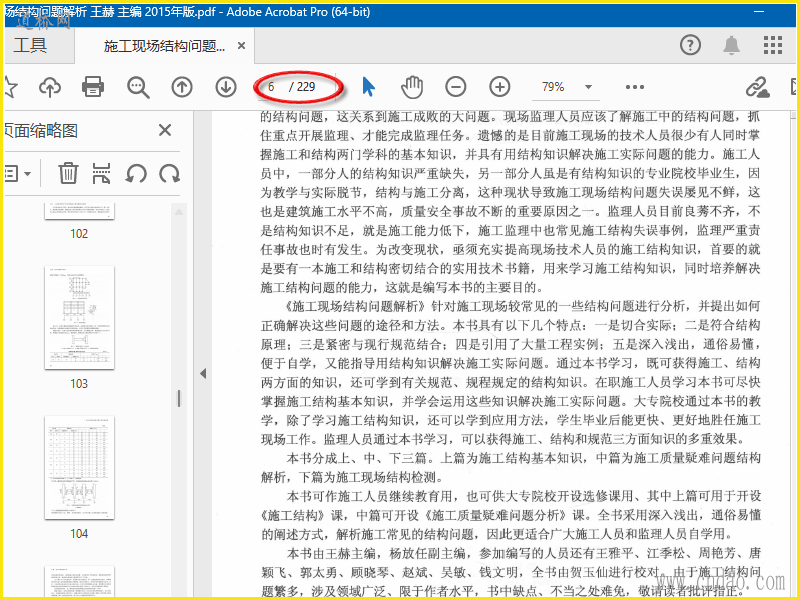Click the thumbnail panel scrollbar handle
This screenshot has width=800, height=600.
coord(179,398)
